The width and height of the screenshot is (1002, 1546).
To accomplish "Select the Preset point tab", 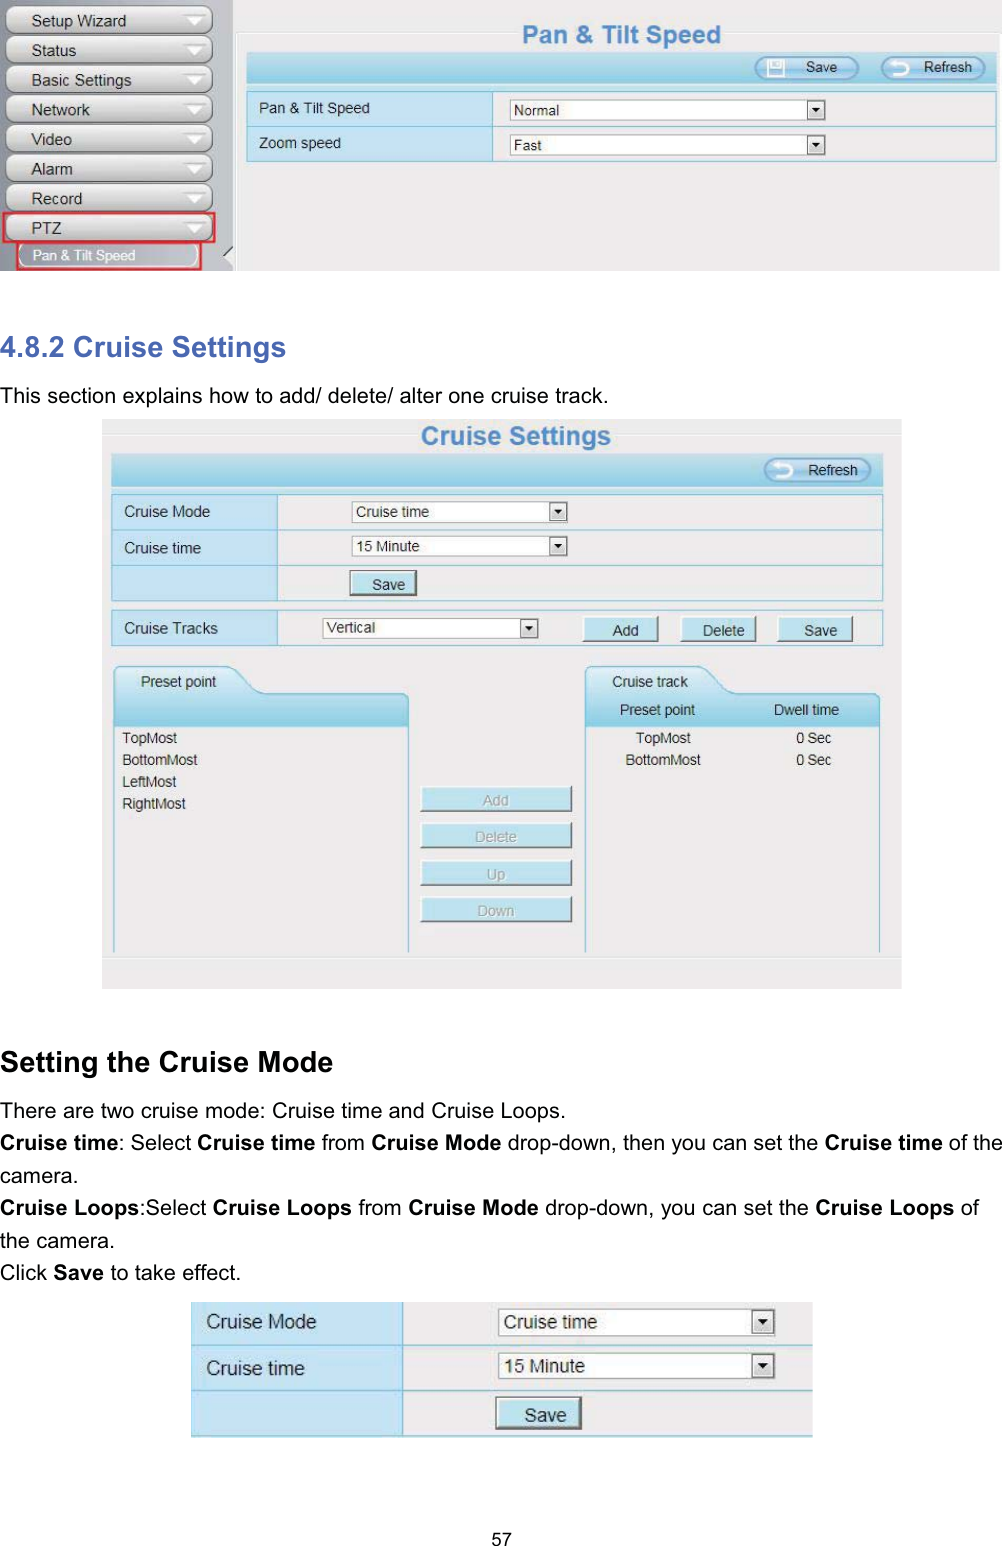I will coord(178,682).
